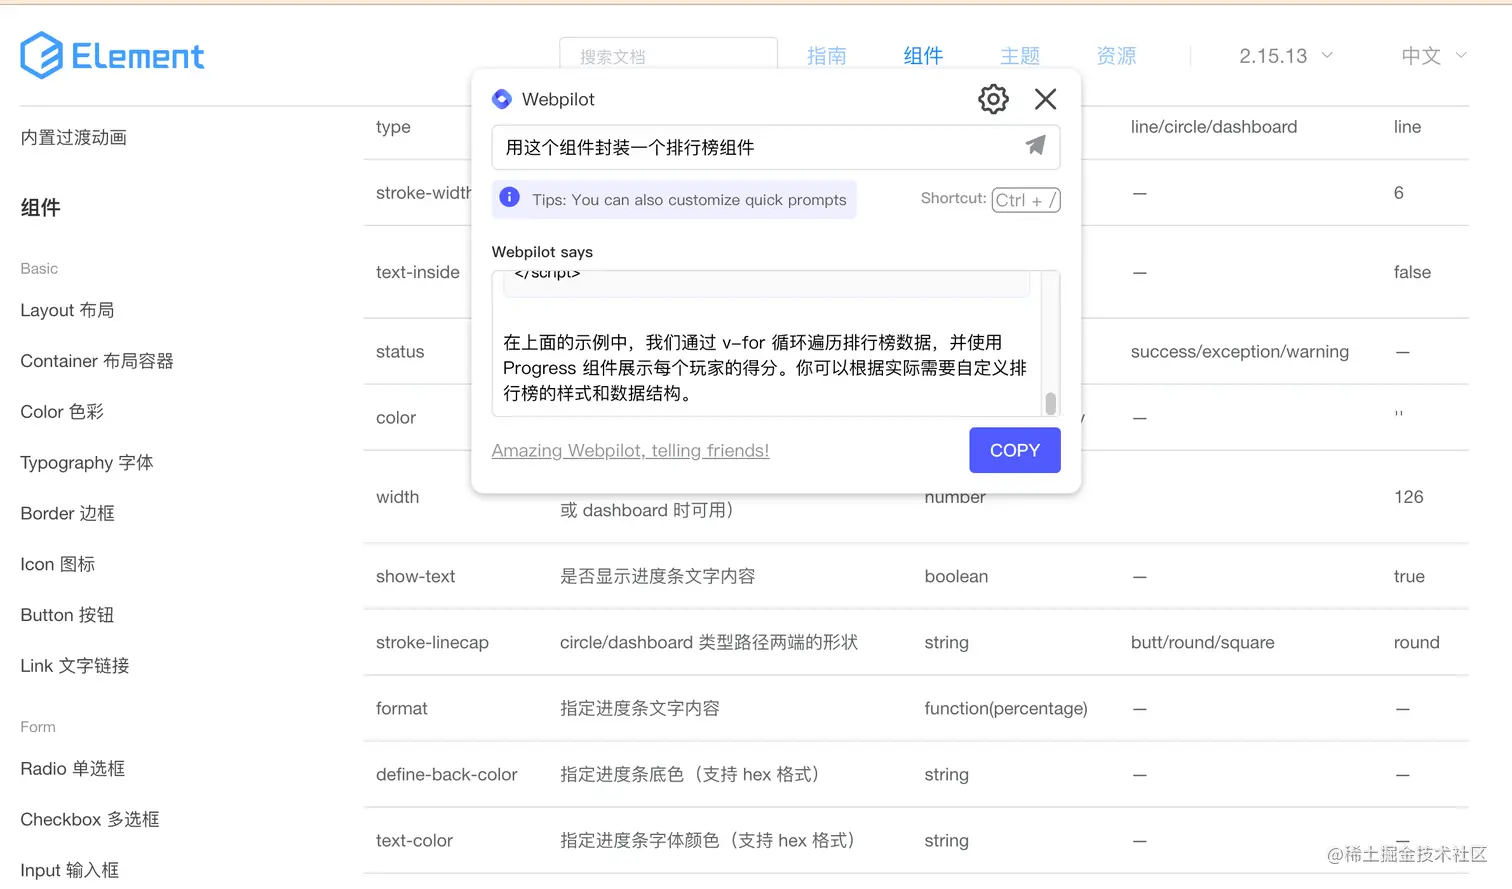Click the line/circle/dashboard options cell
The image size is (1512, 889).
(1214, 127)
